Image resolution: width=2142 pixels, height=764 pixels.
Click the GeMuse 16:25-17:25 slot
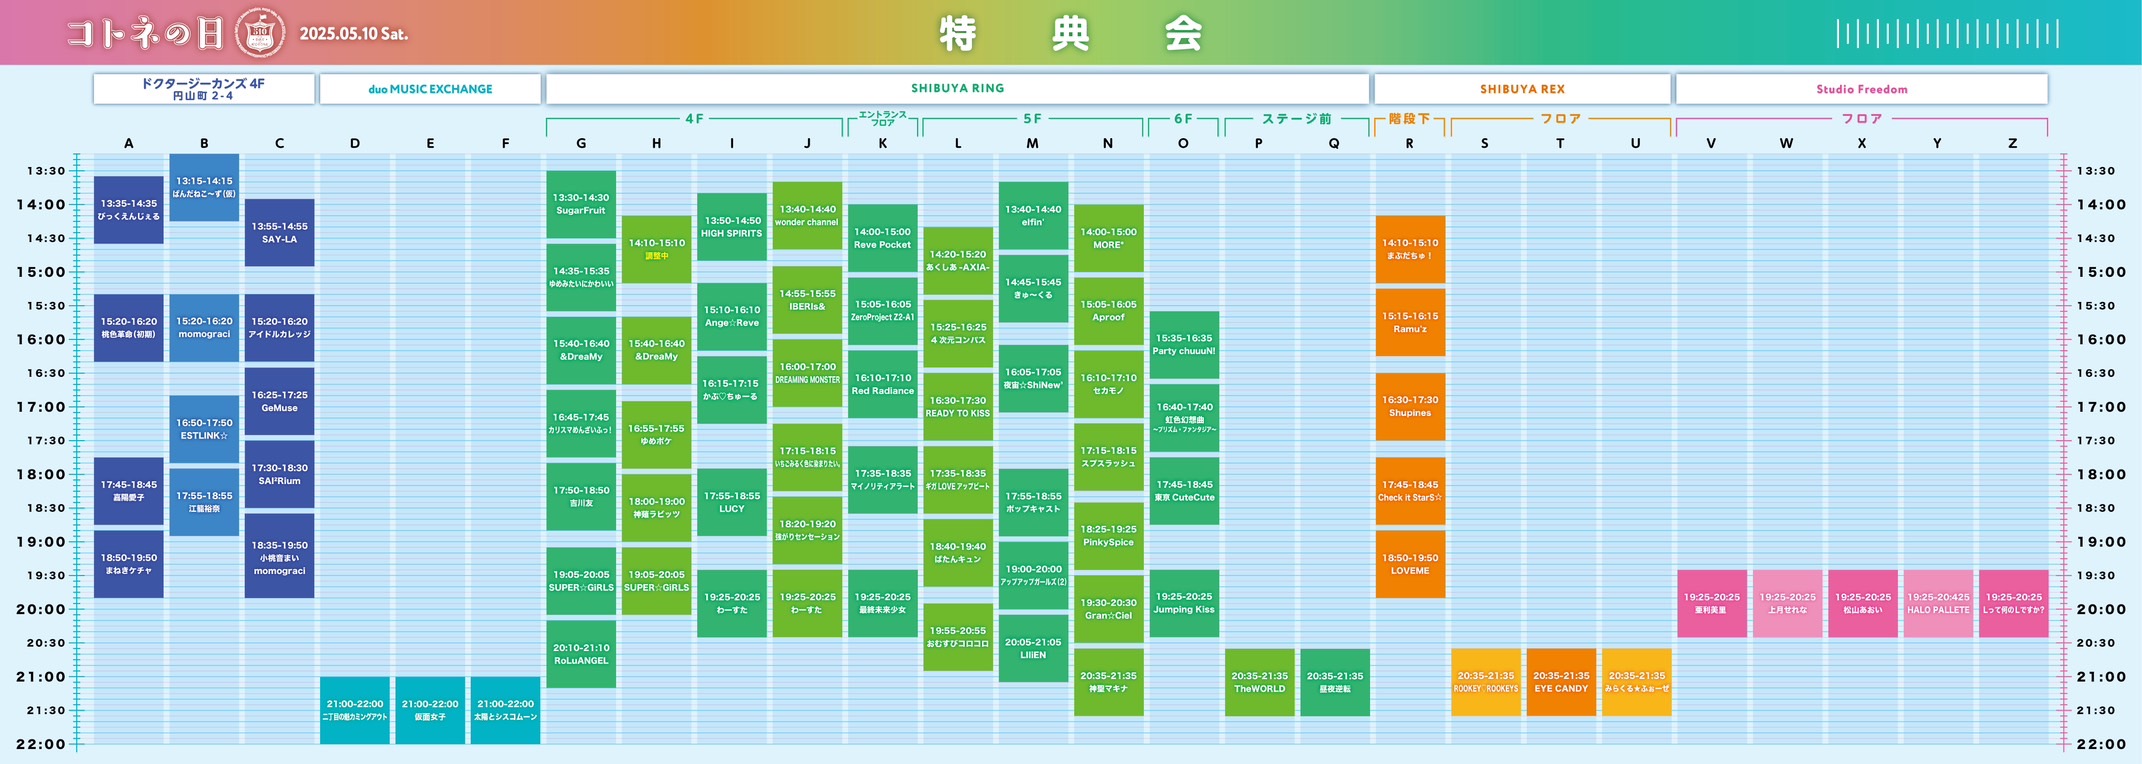click(279, 401)
